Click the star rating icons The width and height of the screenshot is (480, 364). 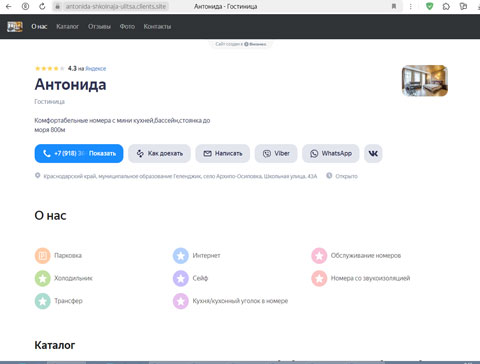50,69
